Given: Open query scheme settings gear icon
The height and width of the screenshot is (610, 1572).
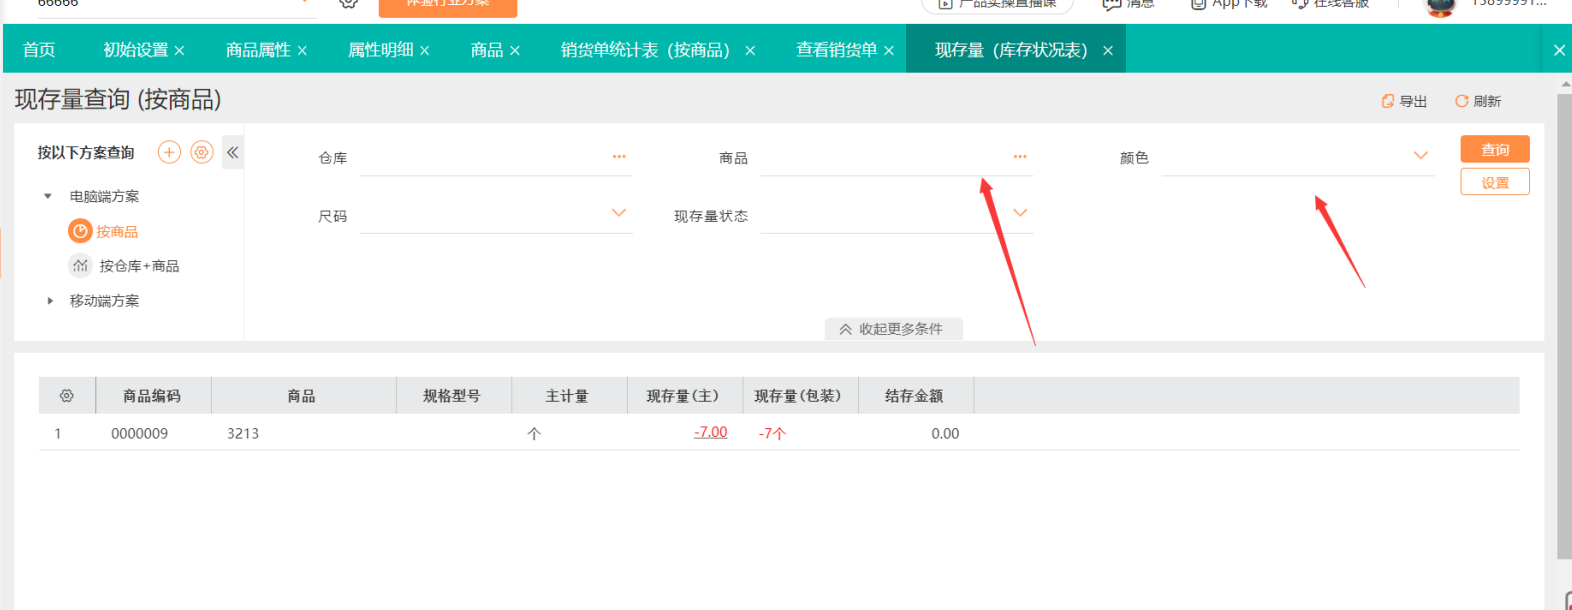Looking at the screenshot, I should pos(202,152).
